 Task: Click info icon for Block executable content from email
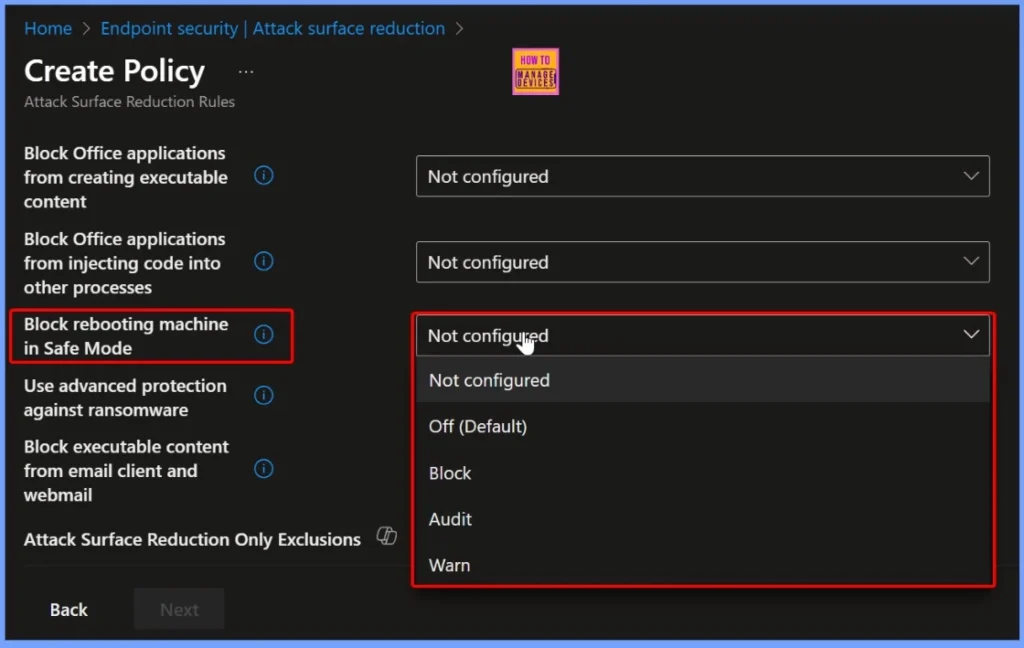(263, 468)
